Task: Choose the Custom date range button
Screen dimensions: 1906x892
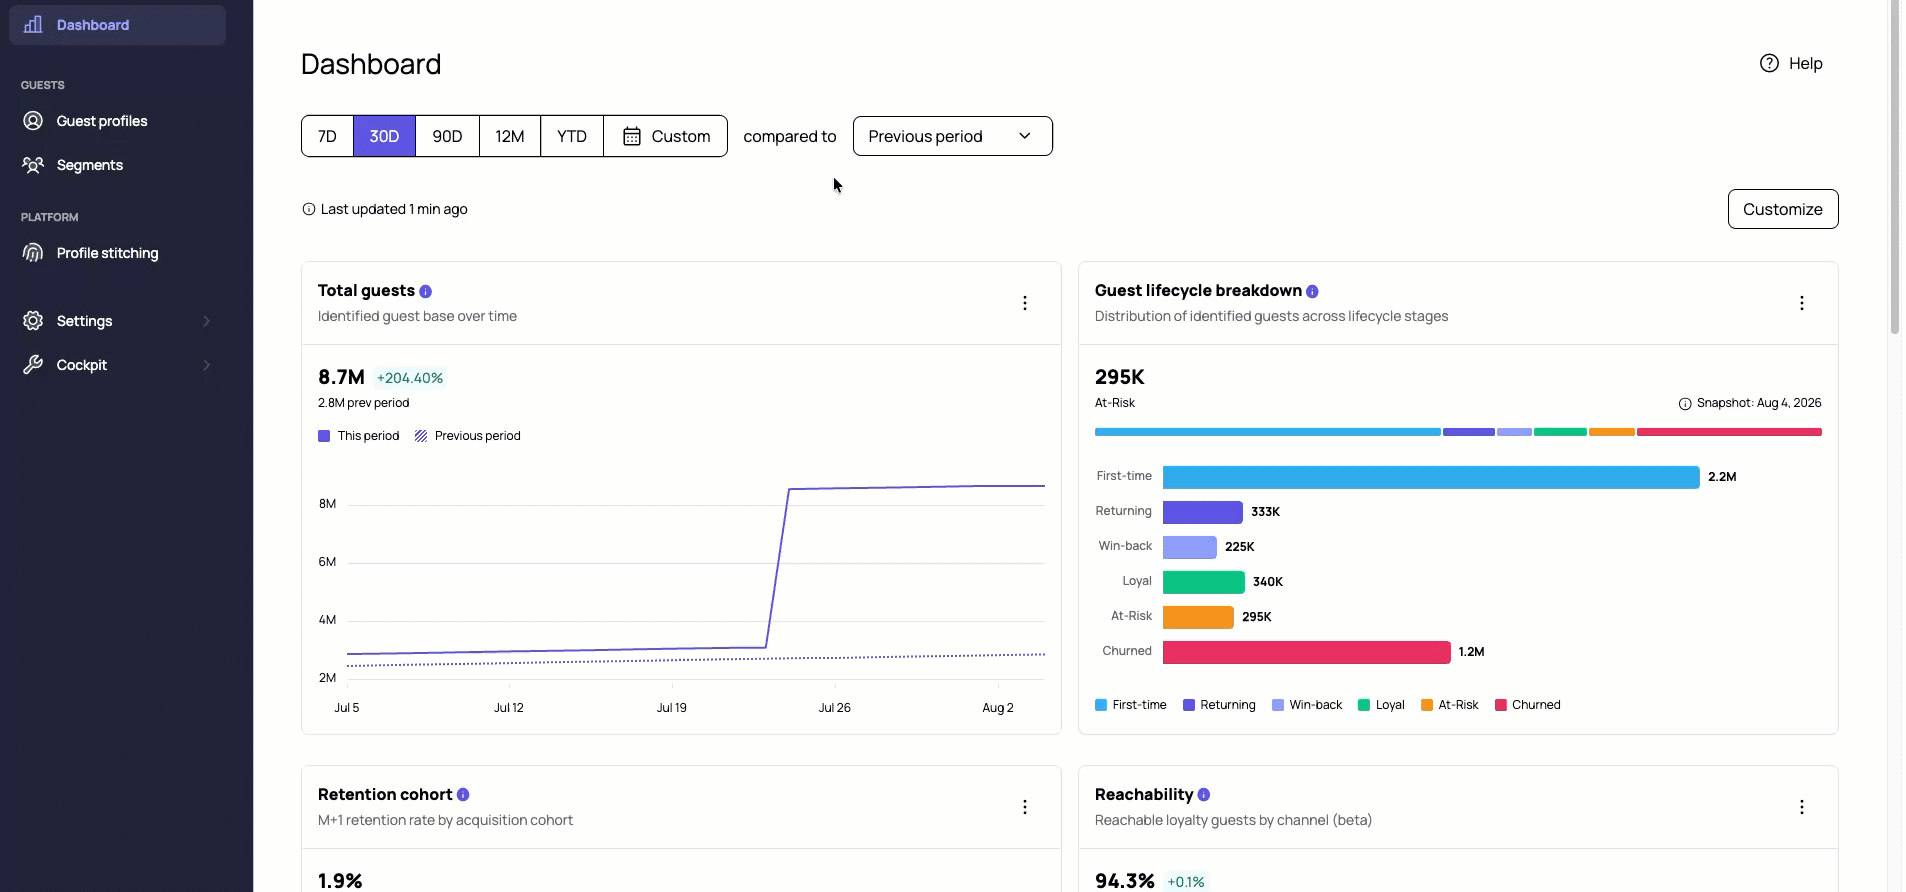Action: tap(665, 136)
